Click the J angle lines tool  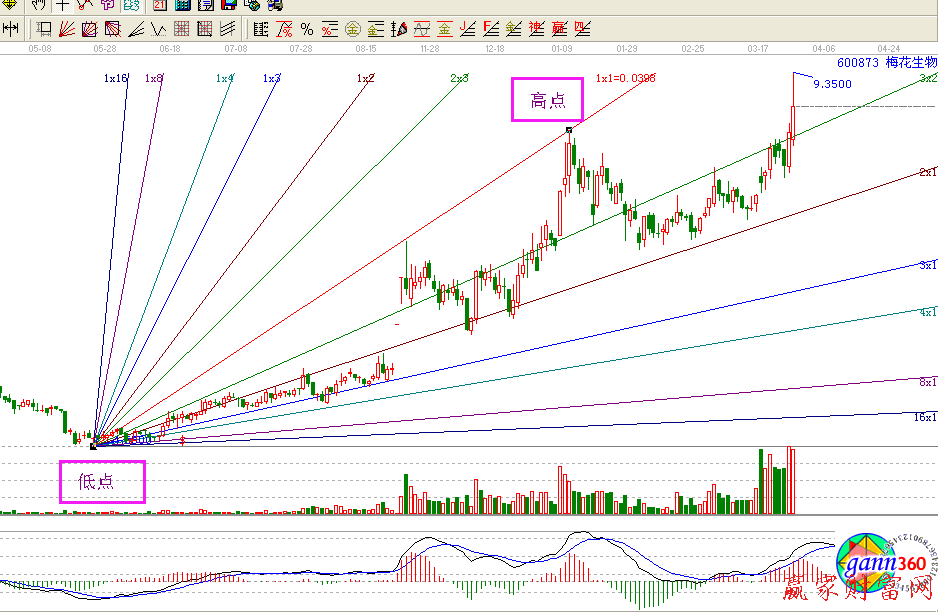[467, 29]
